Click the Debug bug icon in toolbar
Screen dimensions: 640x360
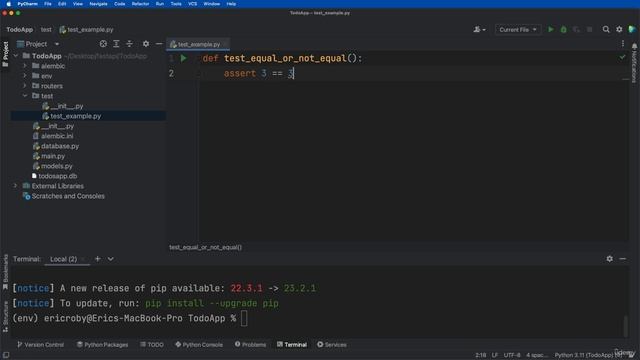pyautogui.click(x=564, y=29)
